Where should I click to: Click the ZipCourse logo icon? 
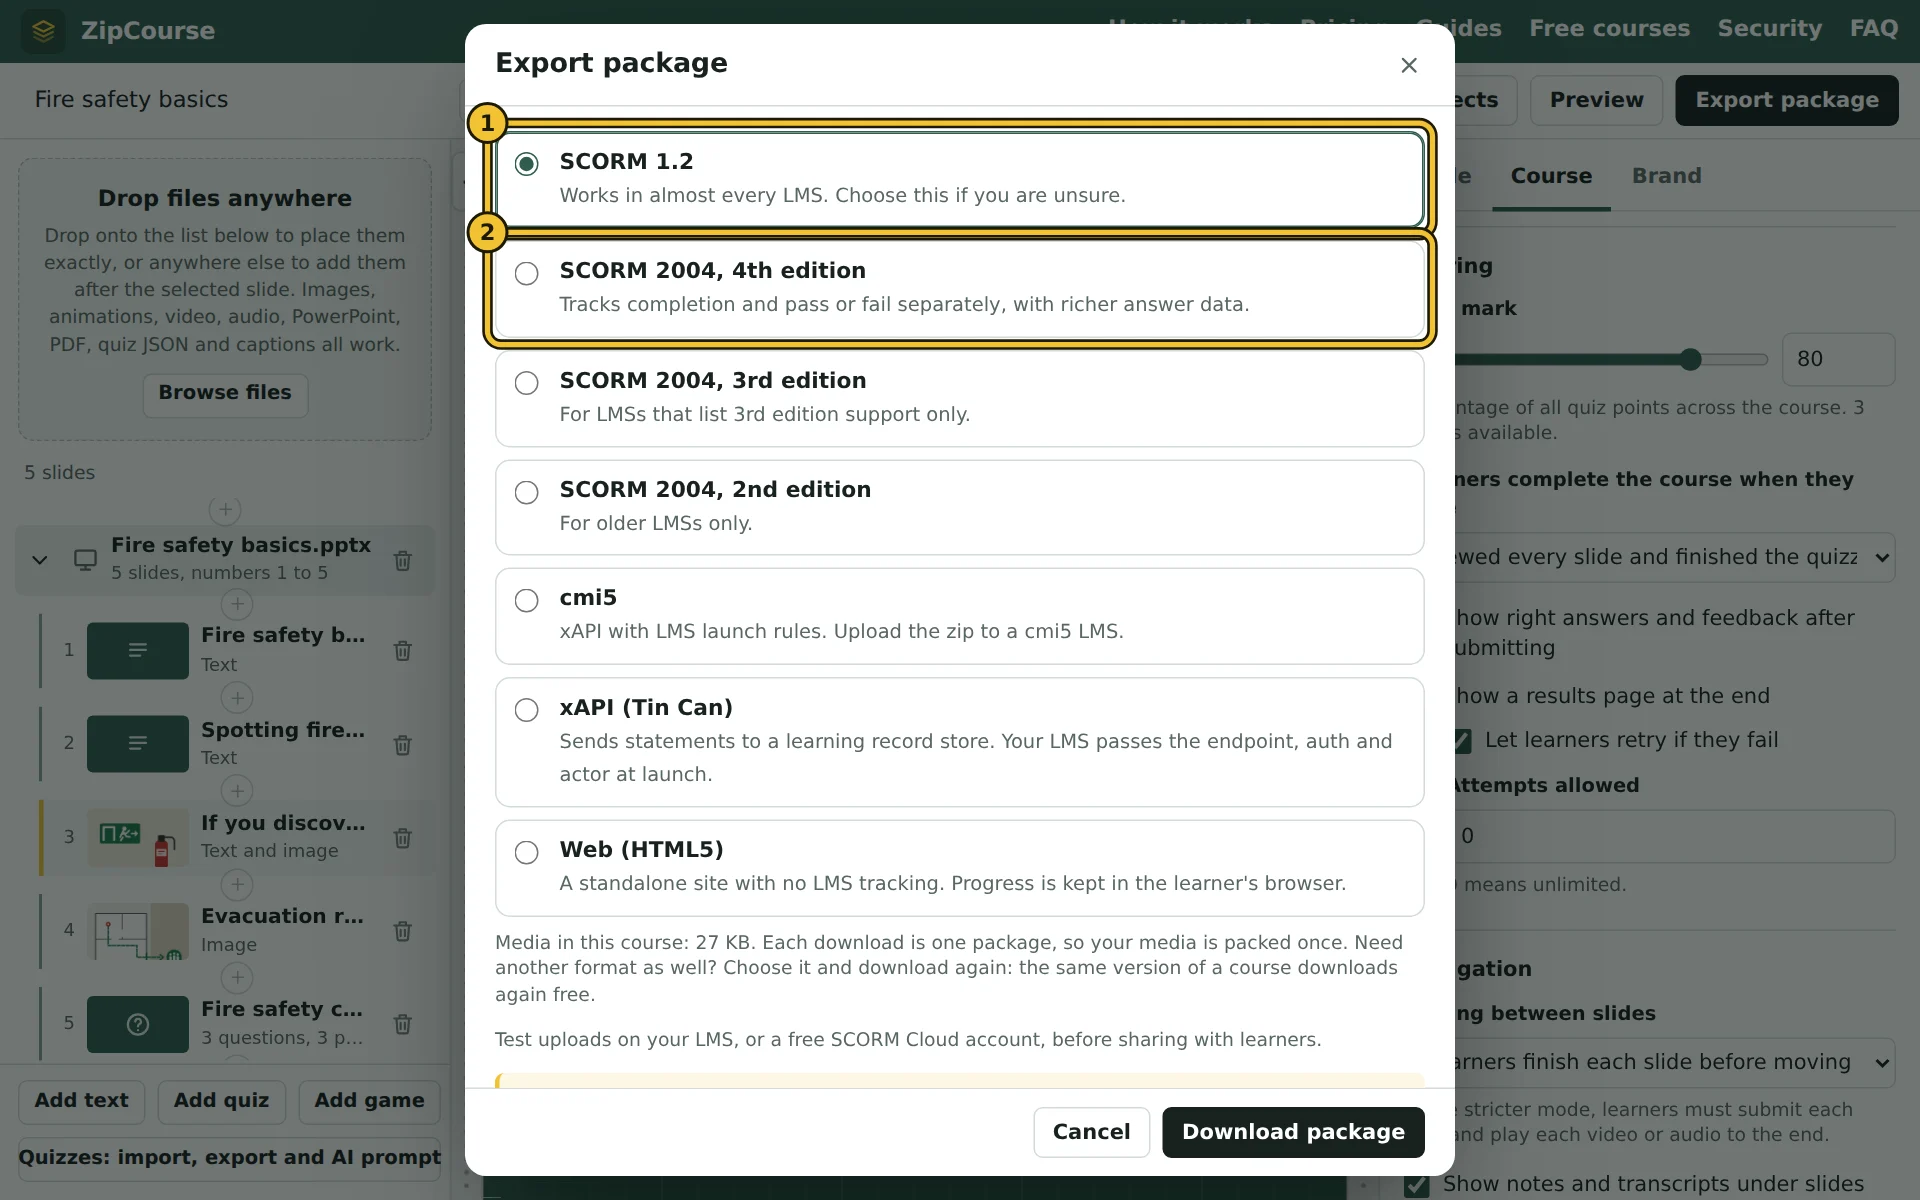[x=43, y=30]
